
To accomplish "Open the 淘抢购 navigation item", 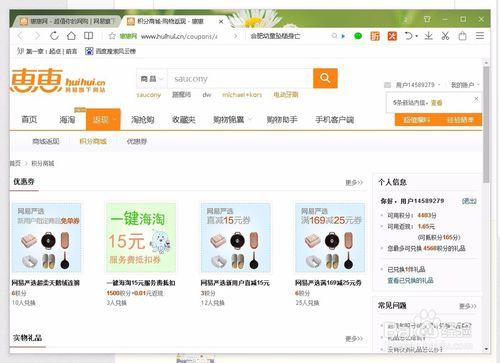I will pos(142,119).
